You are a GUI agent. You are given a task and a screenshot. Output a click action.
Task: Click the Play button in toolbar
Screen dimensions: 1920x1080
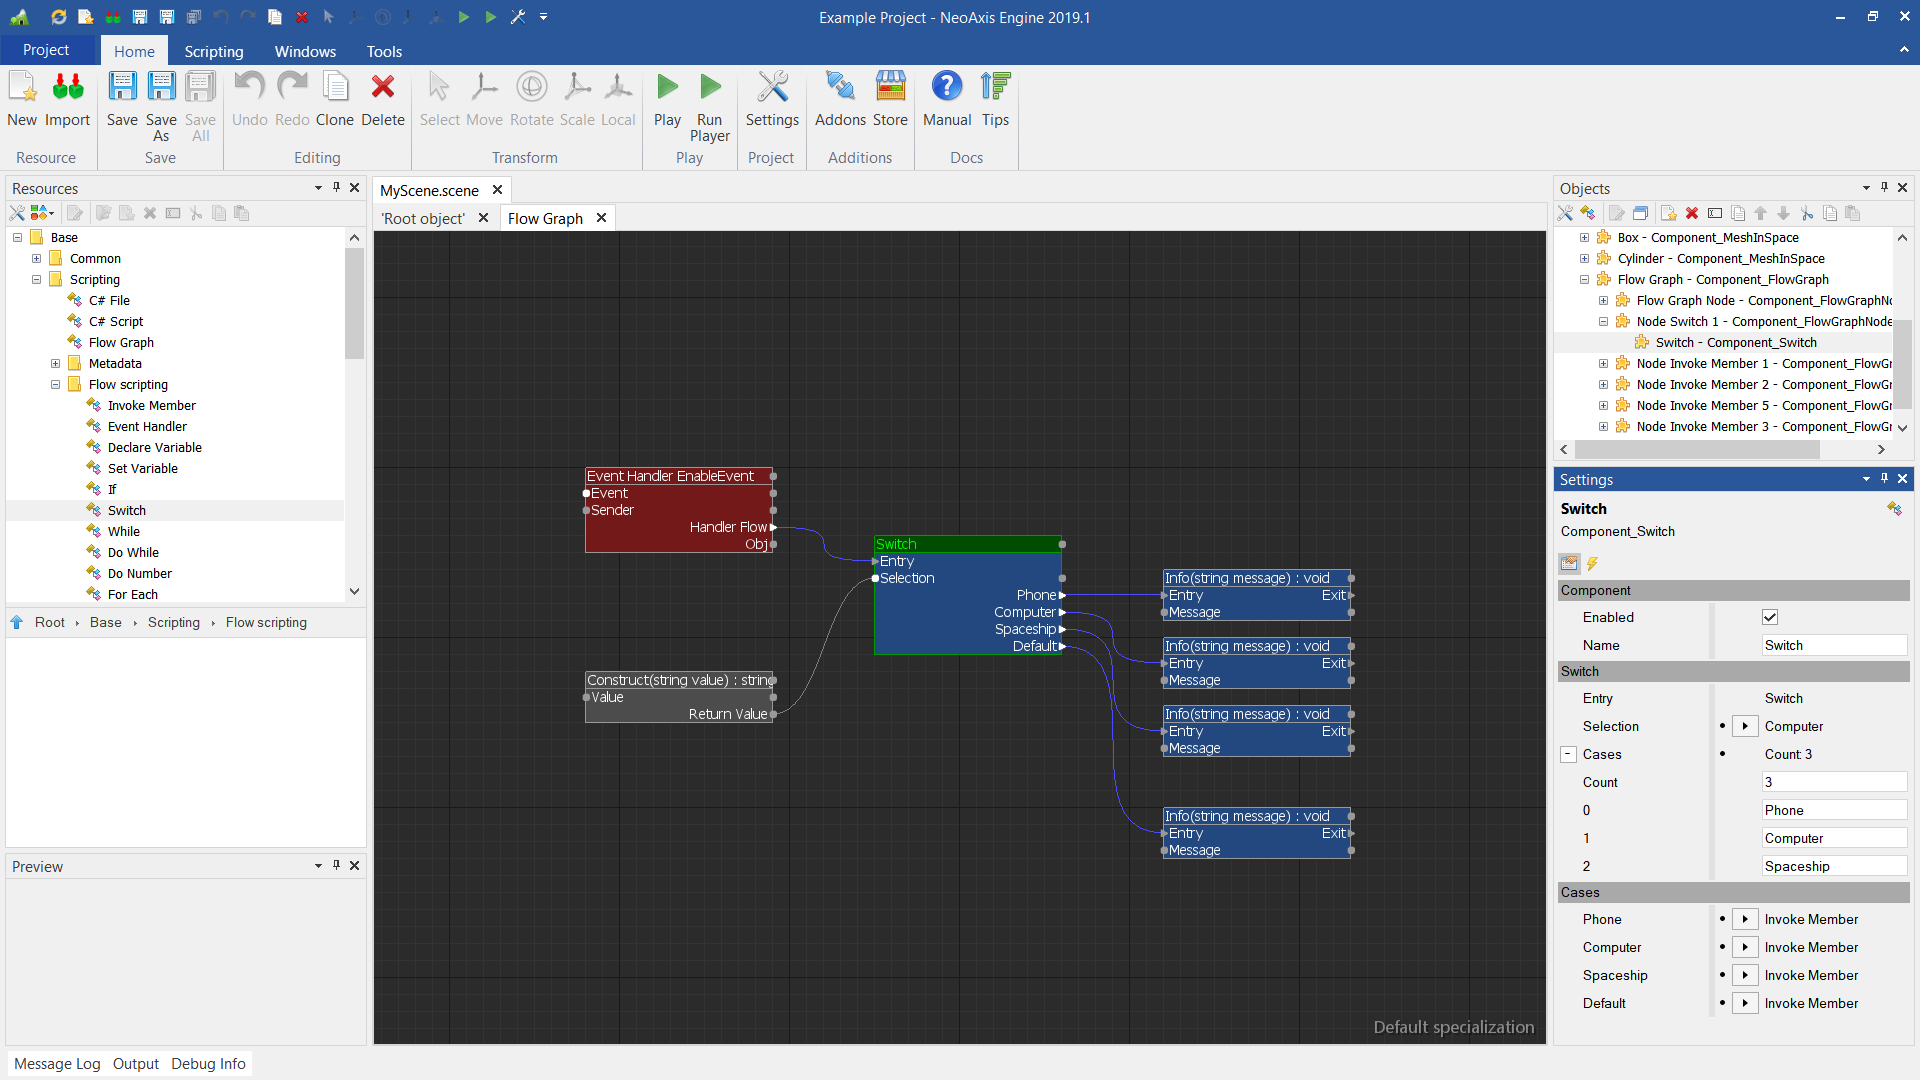click(x=666, y=99)
